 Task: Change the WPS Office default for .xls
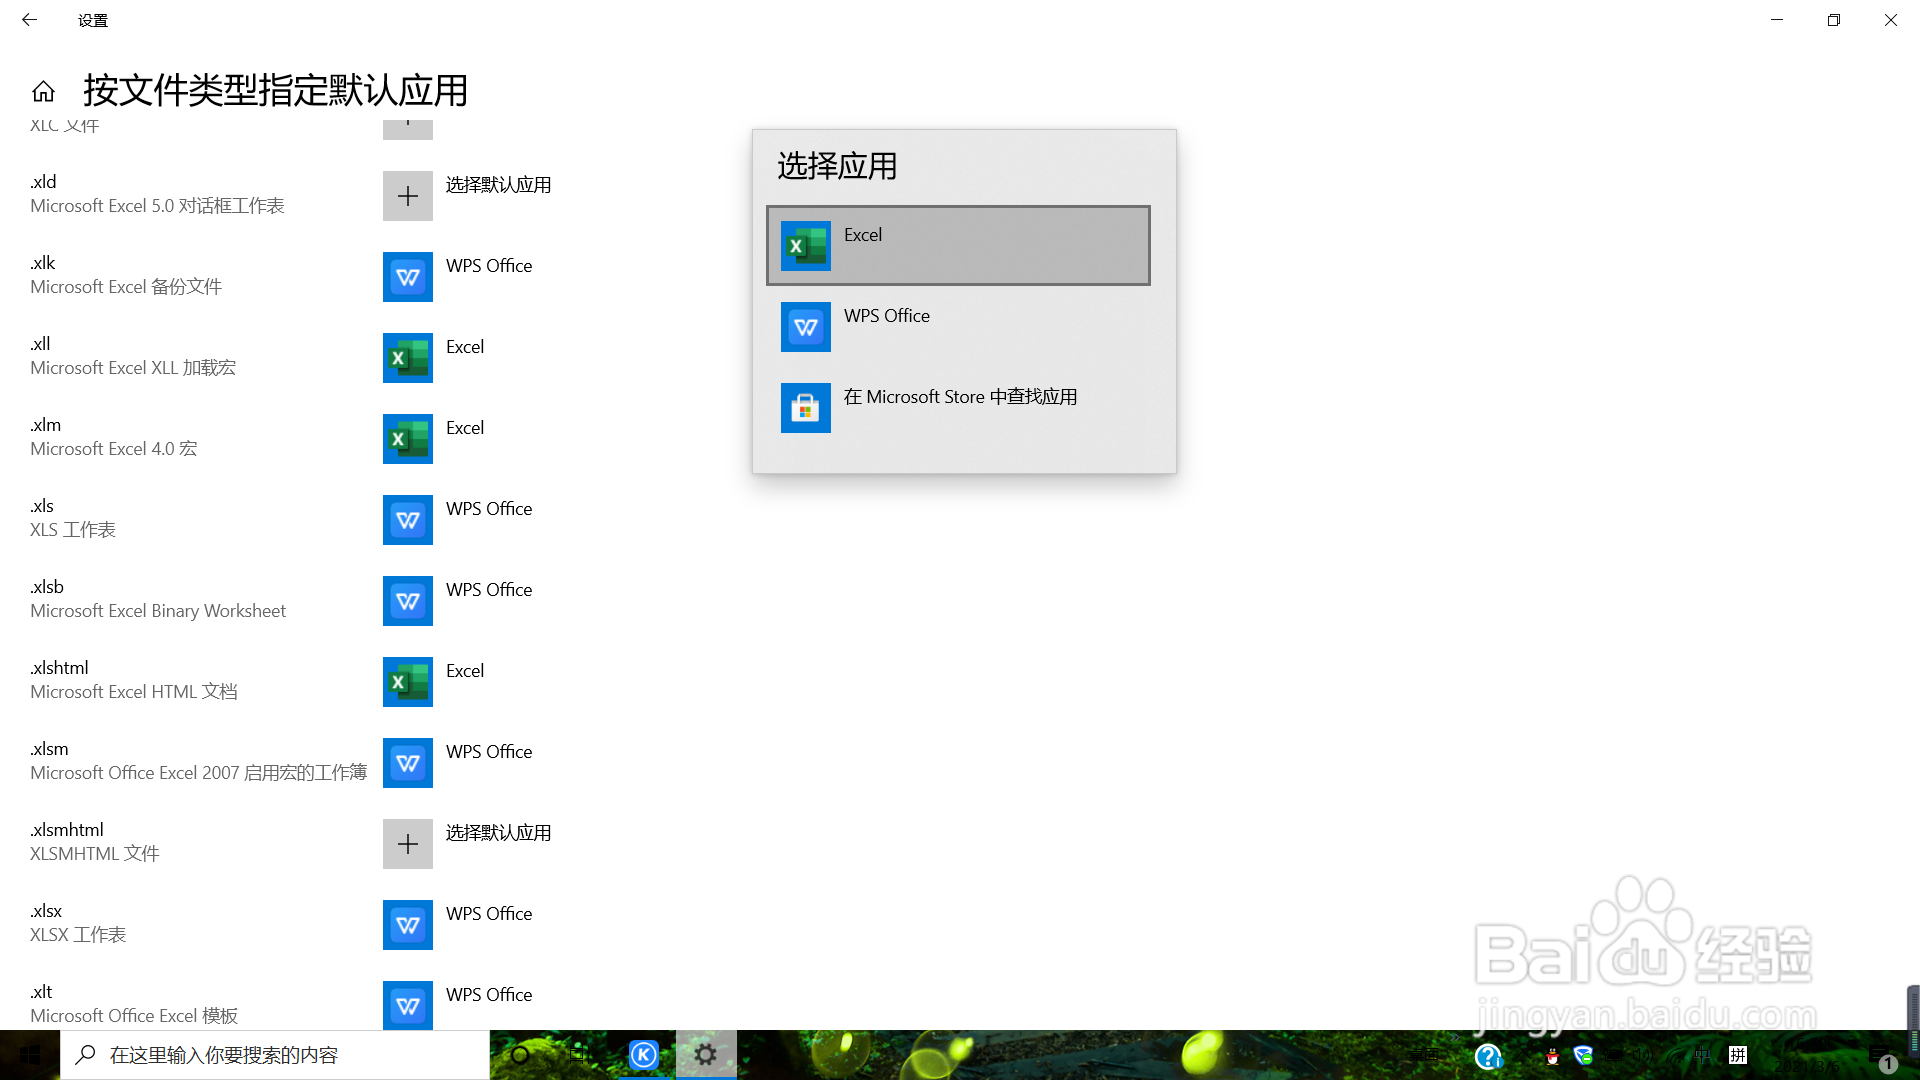pyautogui.click(x=489, y=509)
